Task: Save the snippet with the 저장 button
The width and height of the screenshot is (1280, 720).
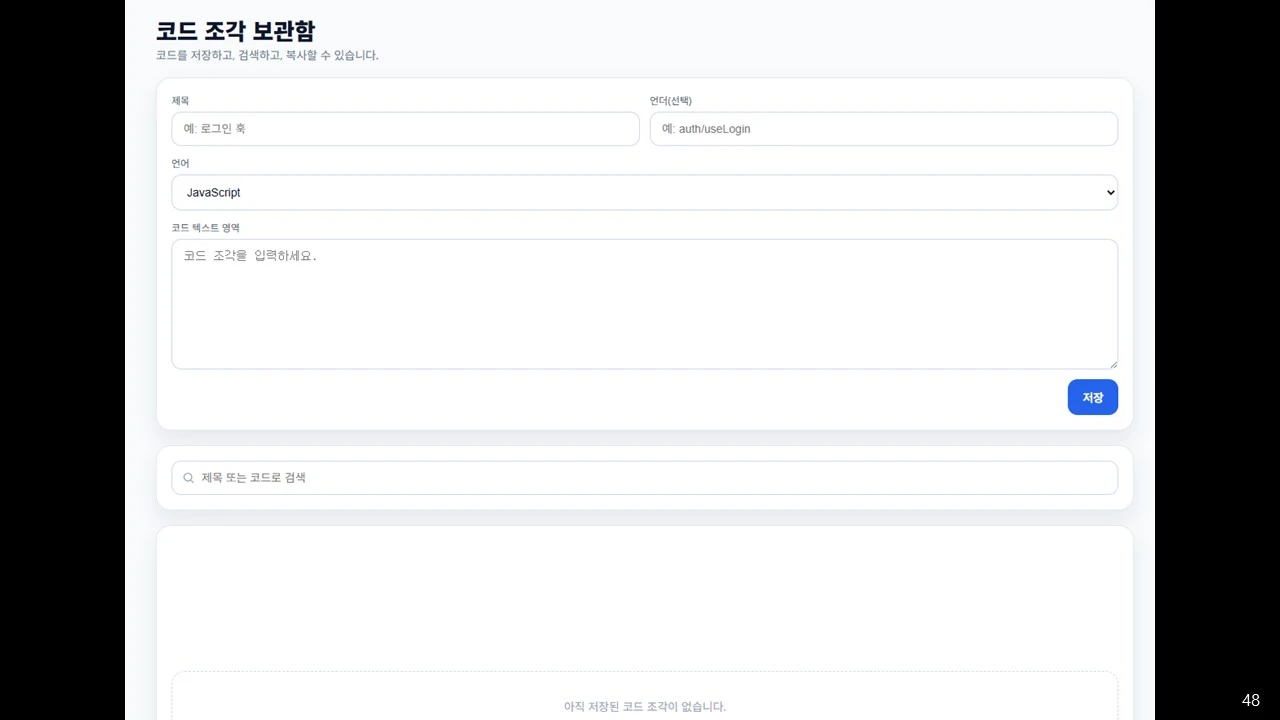Action: [x=1093, y=397]
